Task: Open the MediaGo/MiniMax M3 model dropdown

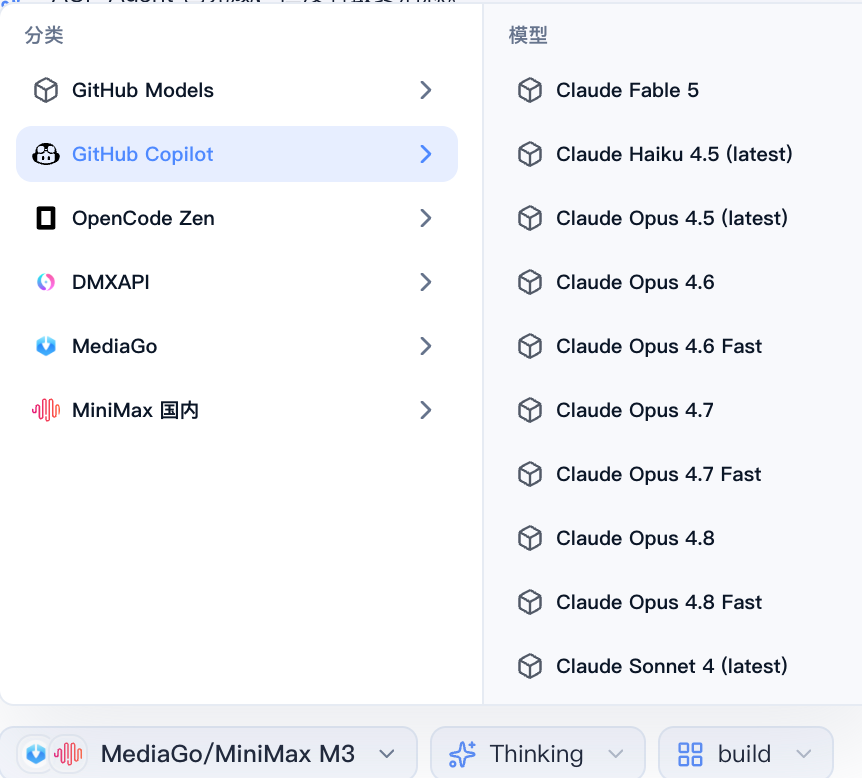Action: click(209, 753)
